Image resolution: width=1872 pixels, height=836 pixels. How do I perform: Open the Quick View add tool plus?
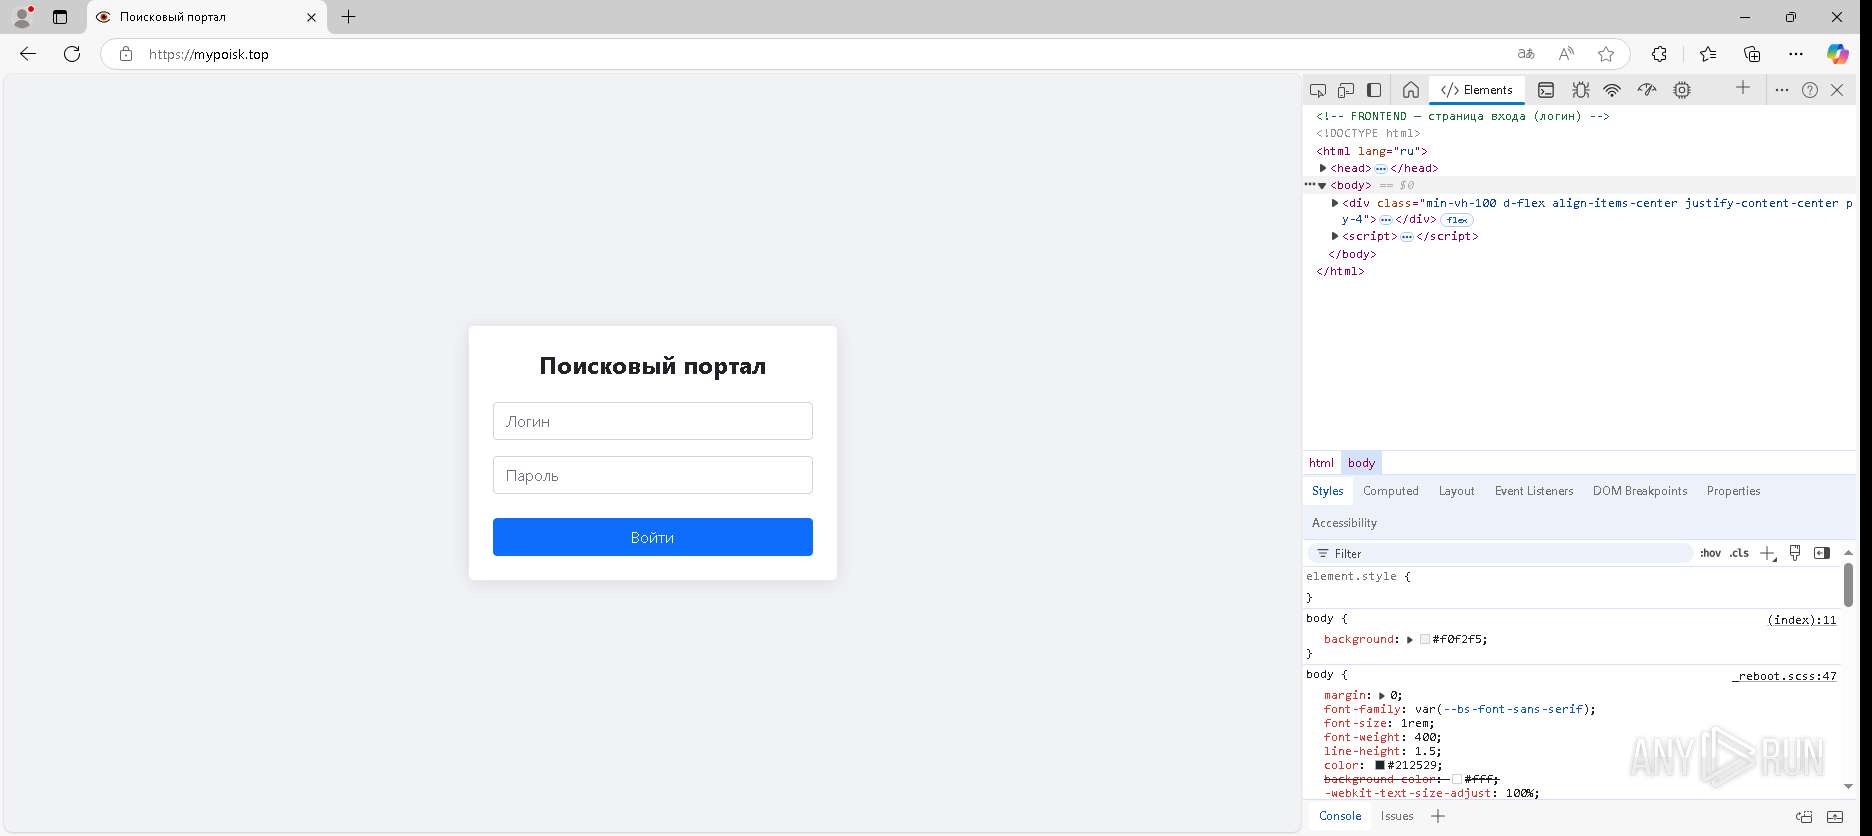click(x=1438, y=816)
